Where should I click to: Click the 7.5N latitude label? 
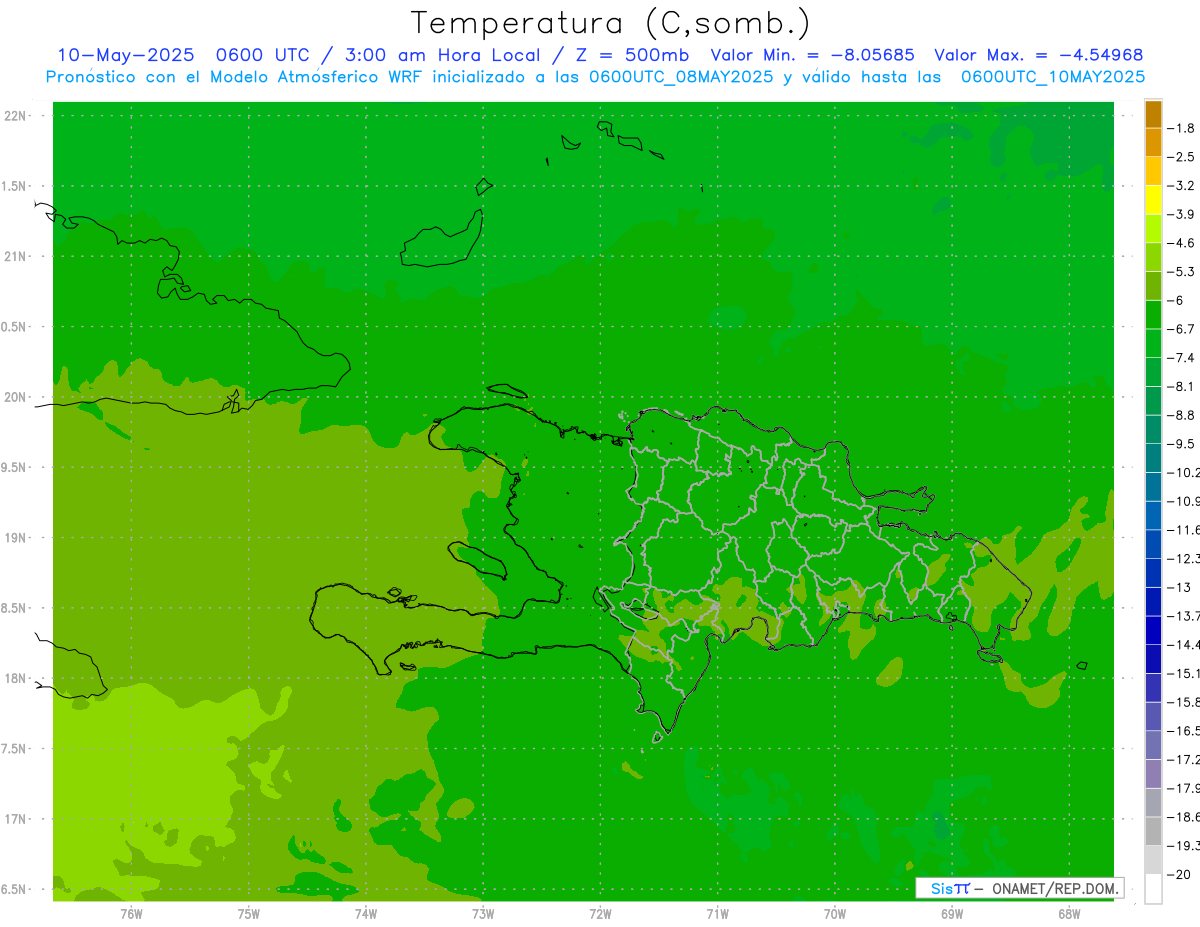click(15, 749)
